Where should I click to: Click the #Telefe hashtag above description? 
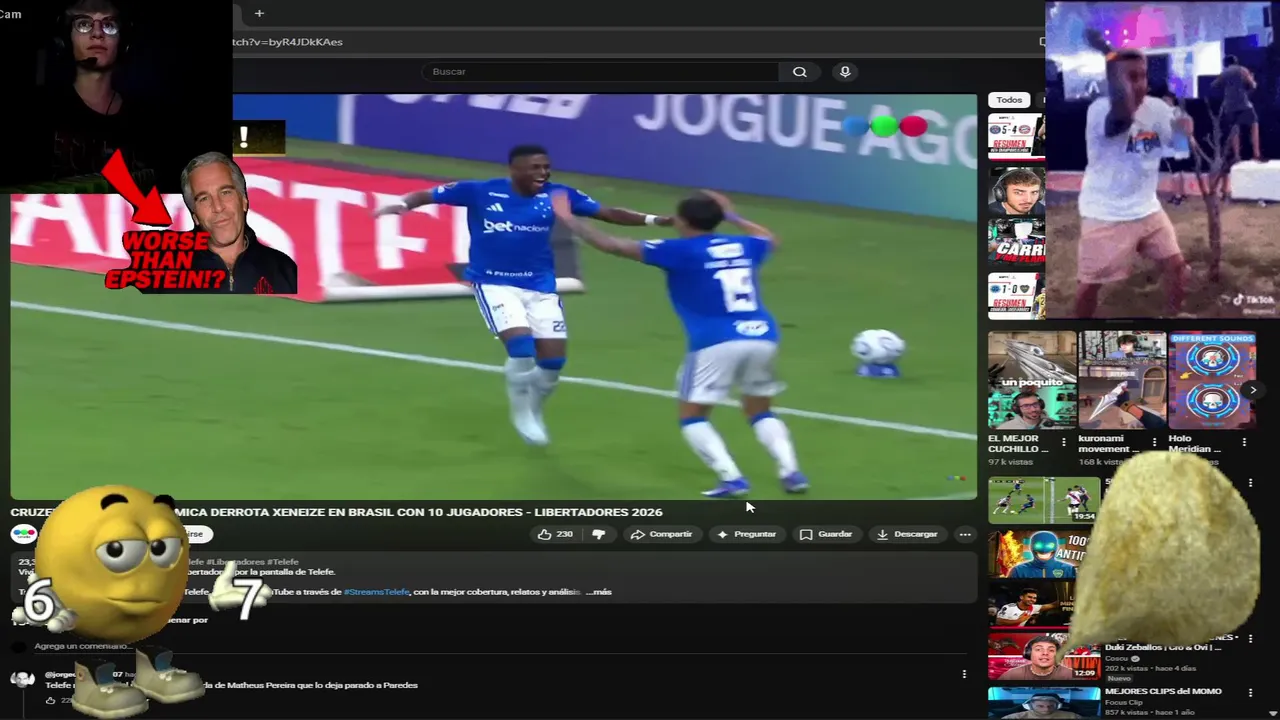(x=283, y=562)
